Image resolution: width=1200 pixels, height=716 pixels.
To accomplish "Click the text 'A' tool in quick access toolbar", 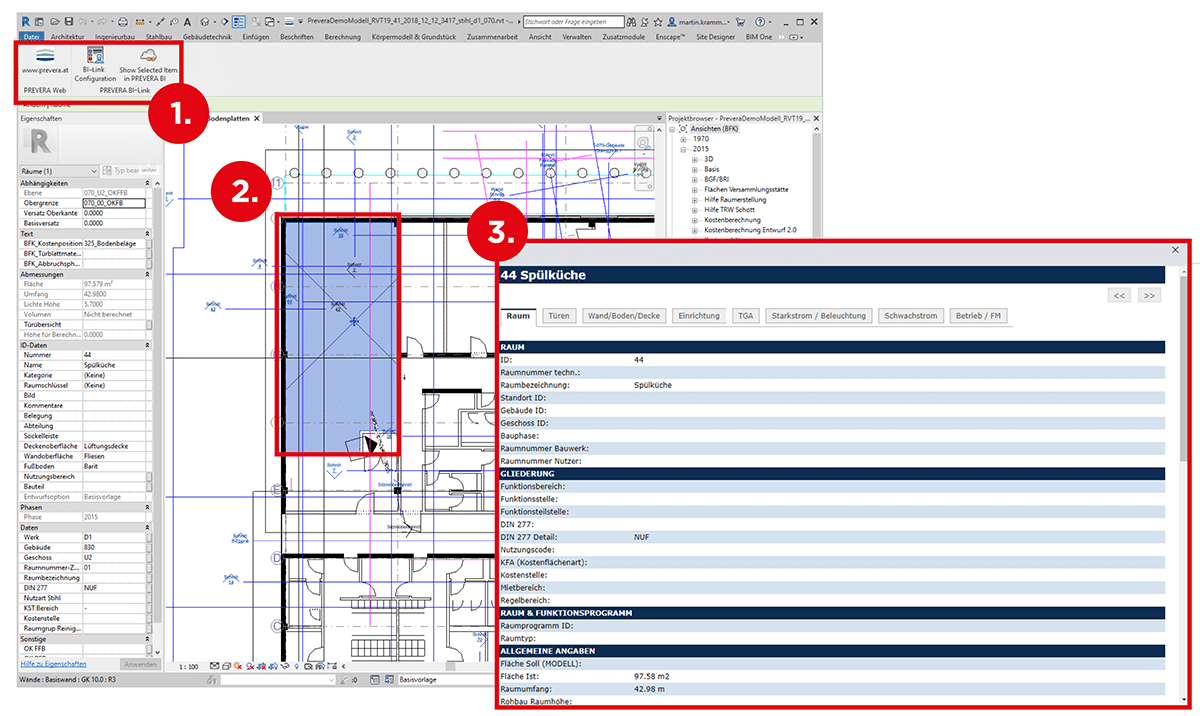I will point(187,21).
